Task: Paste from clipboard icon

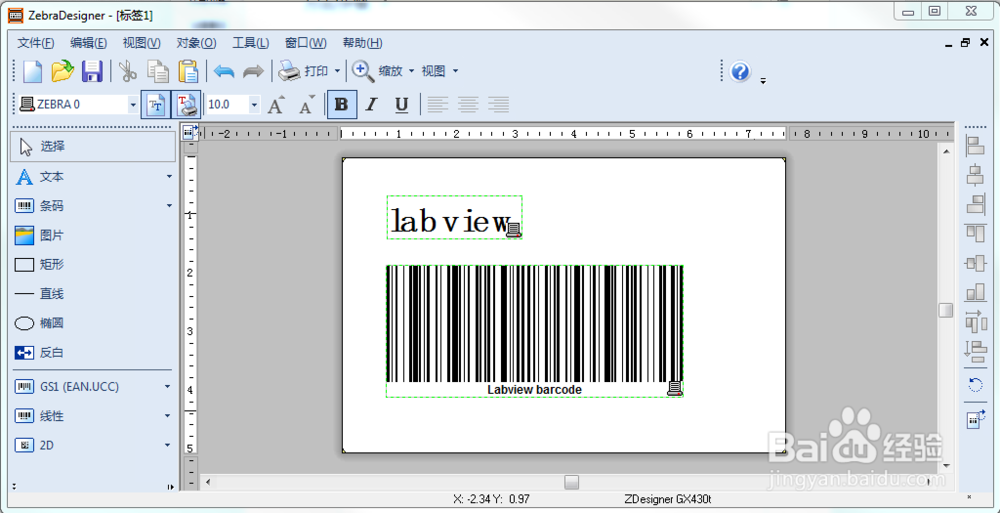Action: pyautogui.click(x=188, y=71)
